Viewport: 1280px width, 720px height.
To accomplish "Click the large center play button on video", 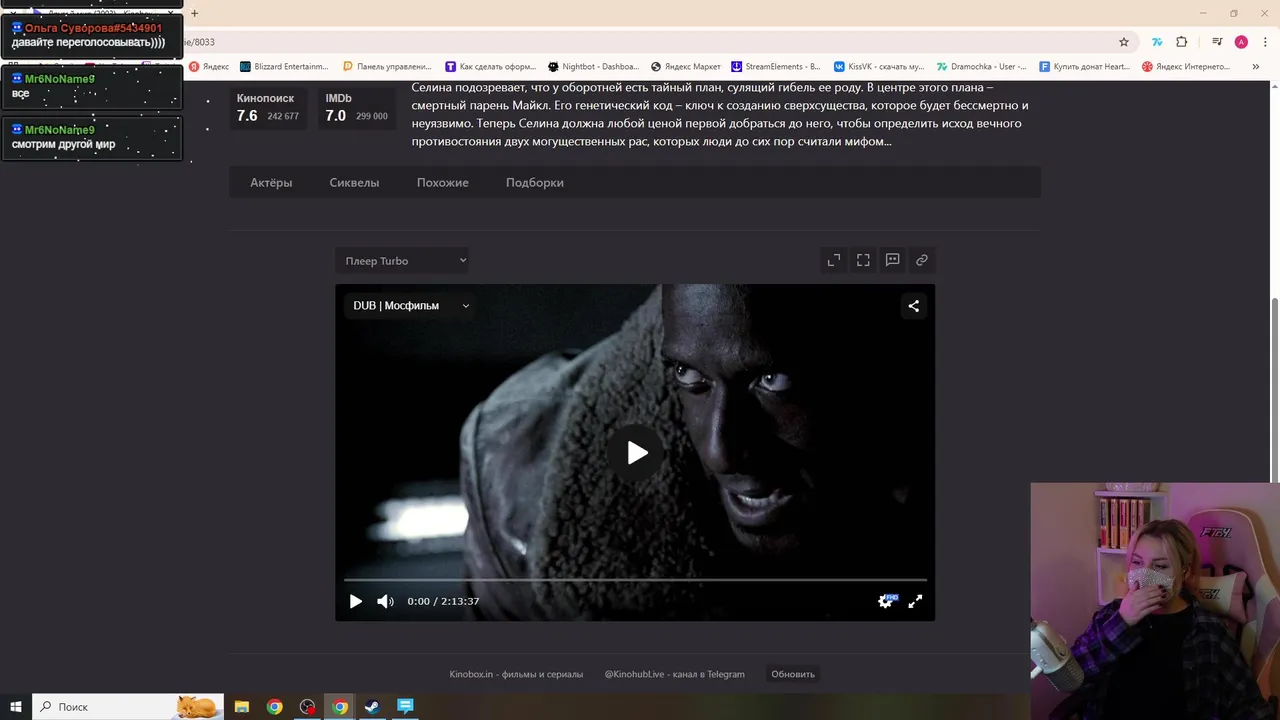I will 636,452.
